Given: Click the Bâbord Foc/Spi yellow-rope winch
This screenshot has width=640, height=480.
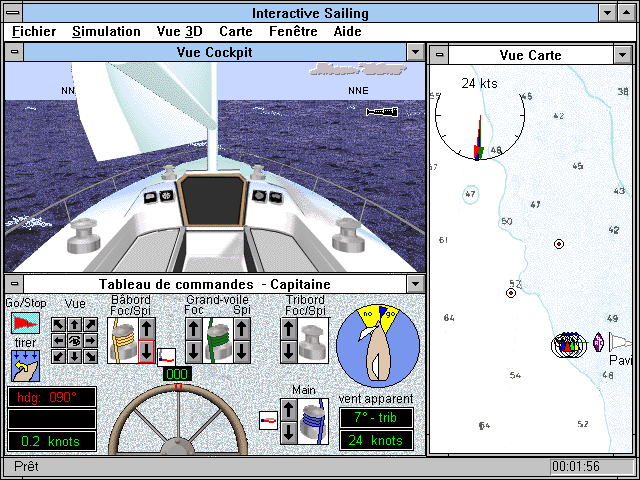Looking at the screenshot, I should (x=123, y=341).
